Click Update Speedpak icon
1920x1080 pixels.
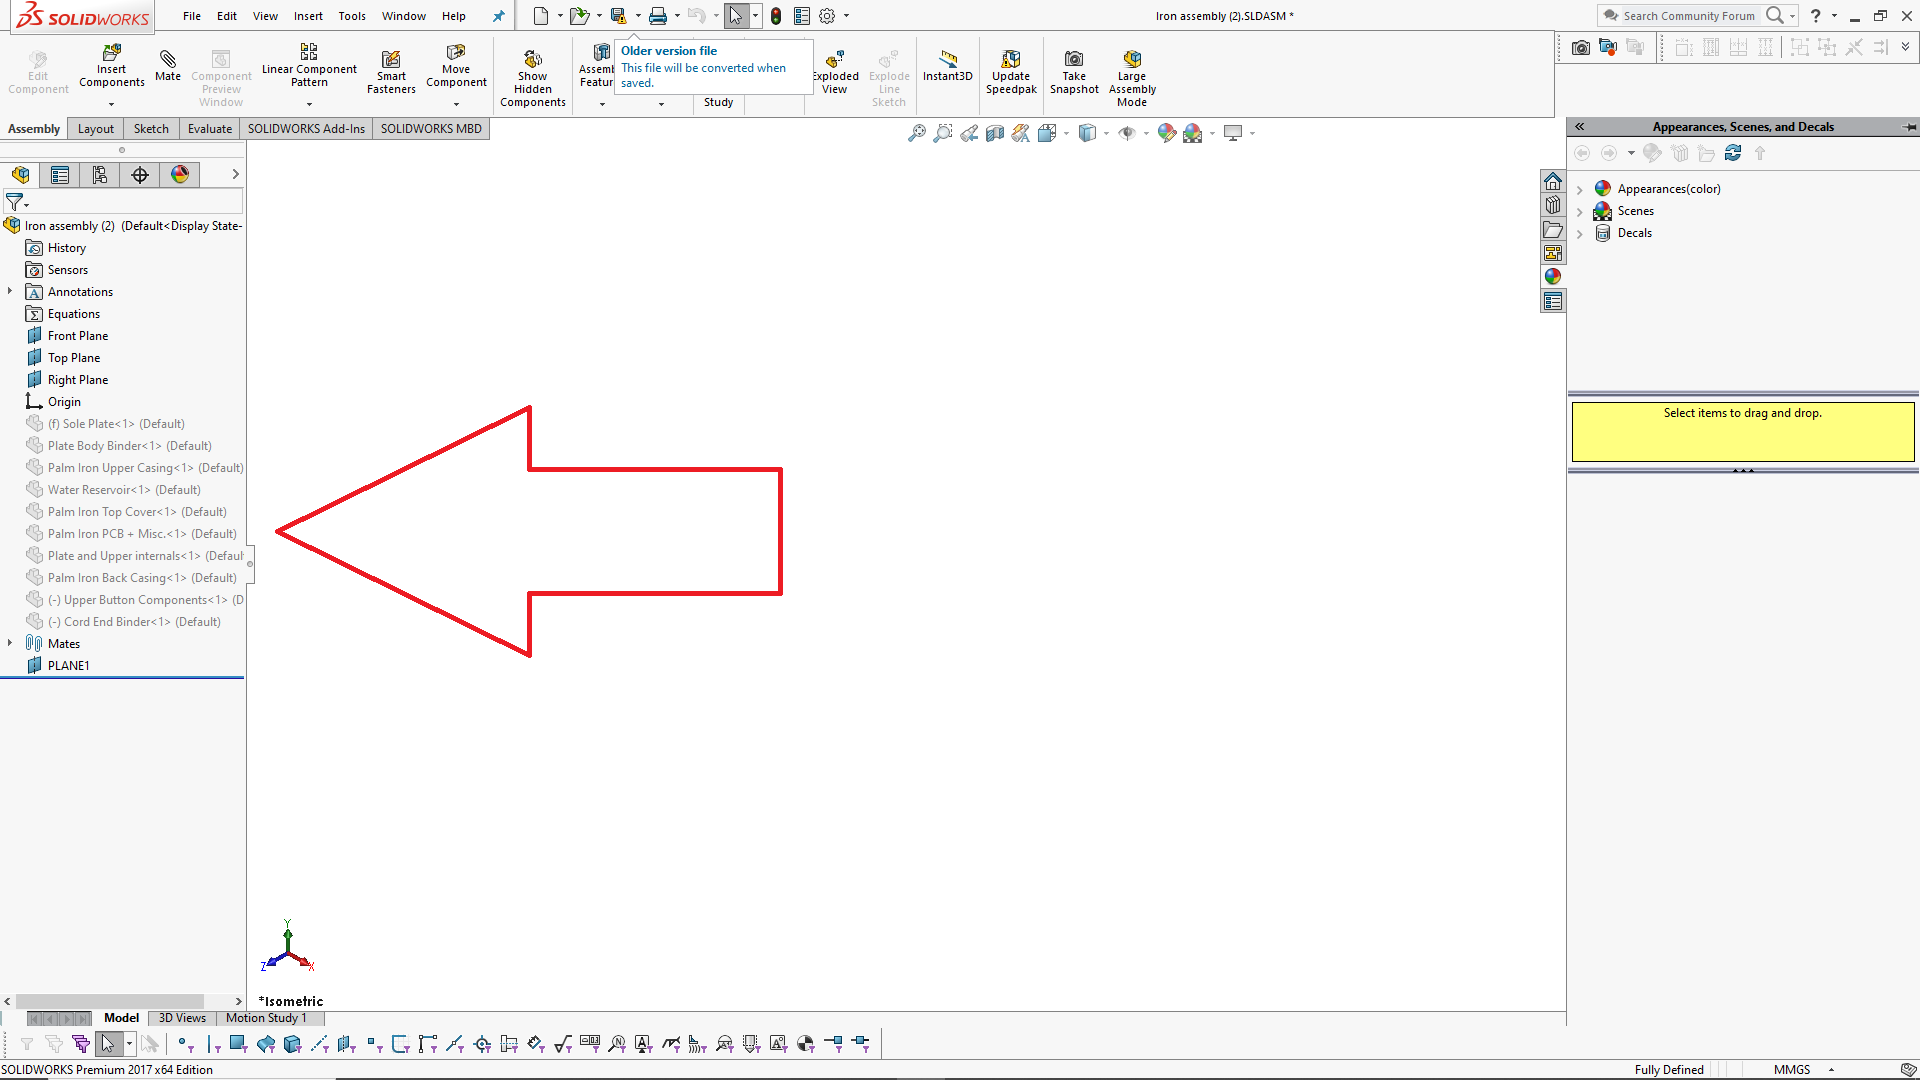coord(1011,60)
